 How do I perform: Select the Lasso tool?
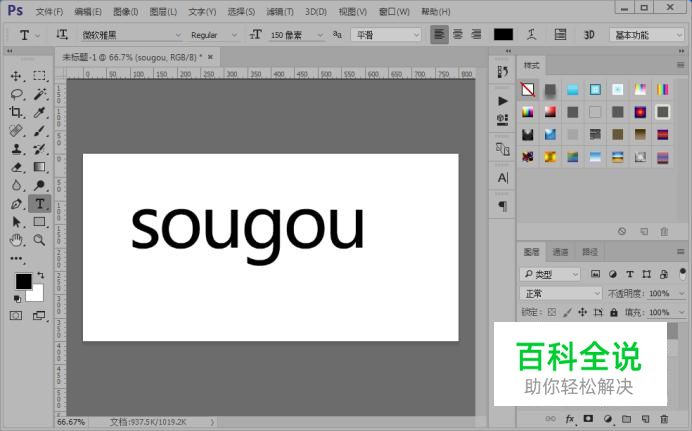click(x=16, y=94)
